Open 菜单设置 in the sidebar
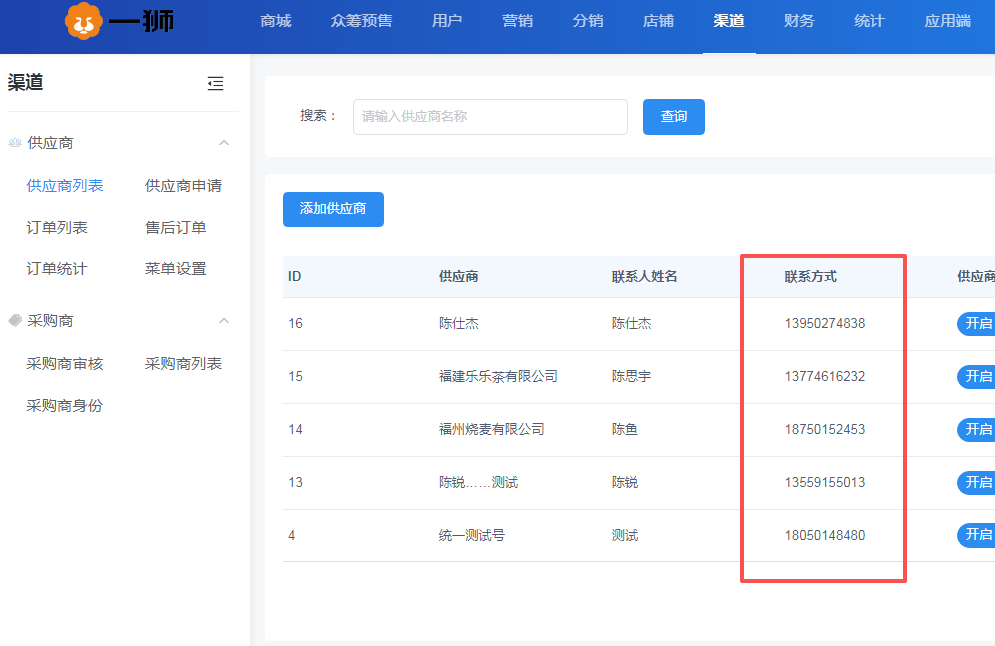The height and width of the screenshot is (646, 995). click(175, 269)
